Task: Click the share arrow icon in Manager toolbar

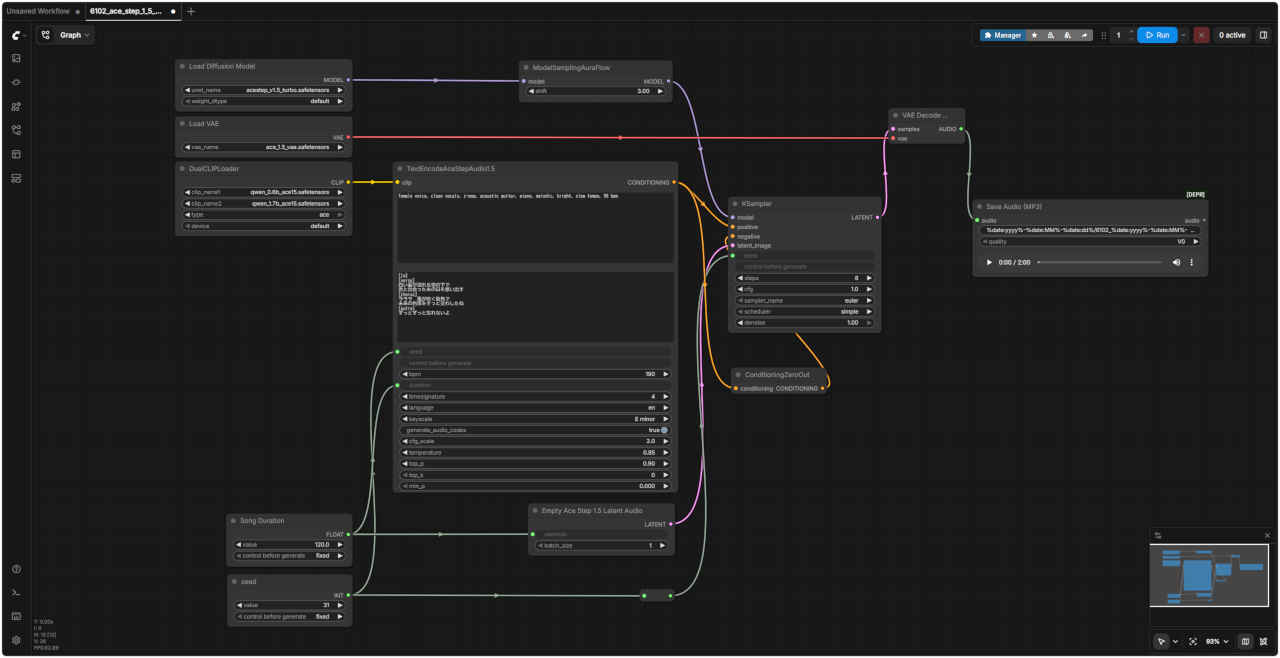Action: 1085,35
